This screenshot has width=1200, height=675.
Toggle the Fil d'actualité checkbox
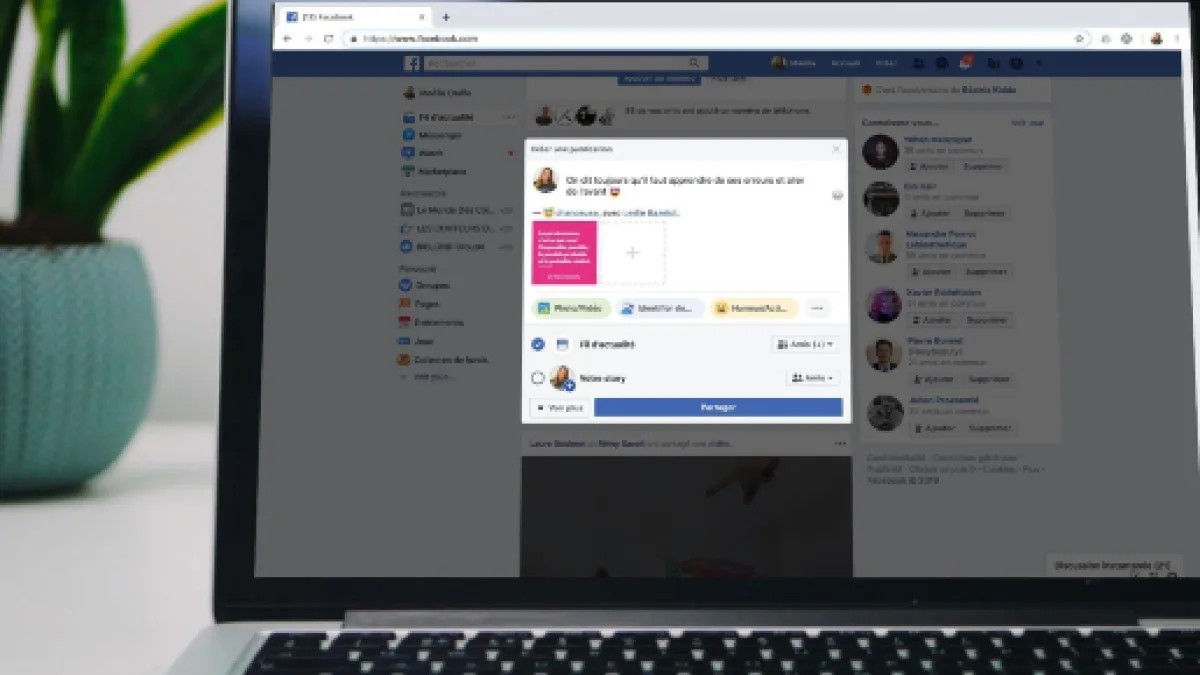[x=538, y=344]
